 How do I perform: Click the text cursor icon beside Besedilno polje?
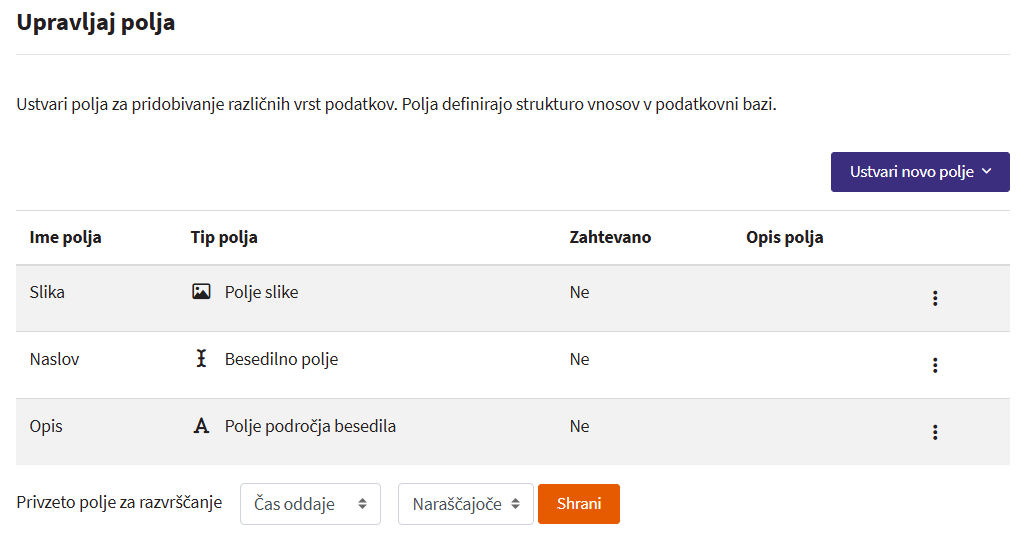[201, 359]
